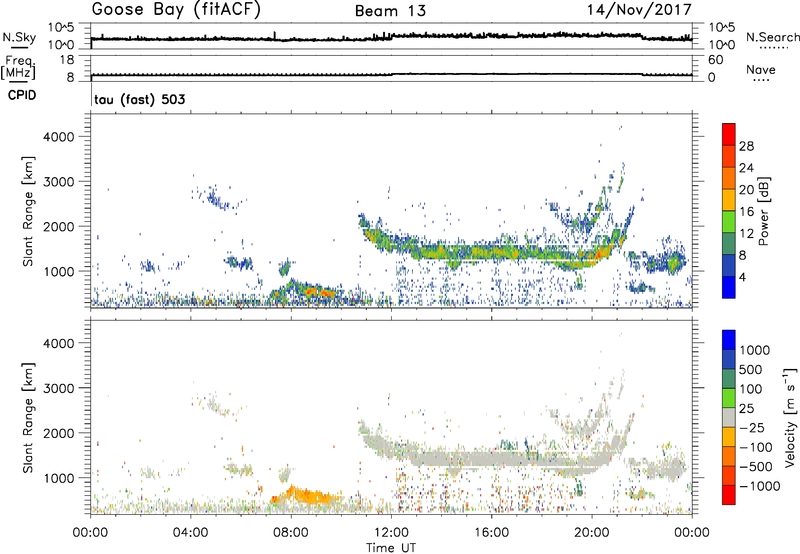Screen dimensions: 800x554
Task: Click the "08:00" time tick label
Action: (x=291, y=533)
